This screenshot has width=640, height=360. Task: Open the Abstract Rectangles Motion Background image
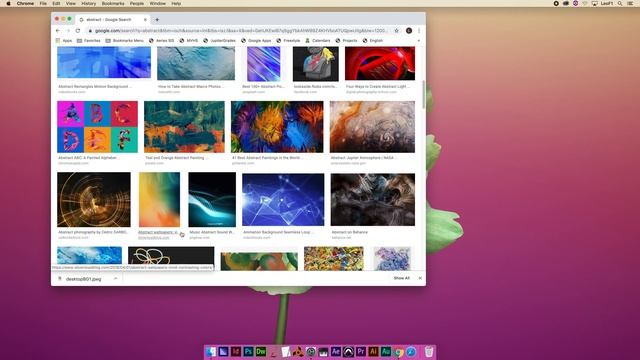104,62
